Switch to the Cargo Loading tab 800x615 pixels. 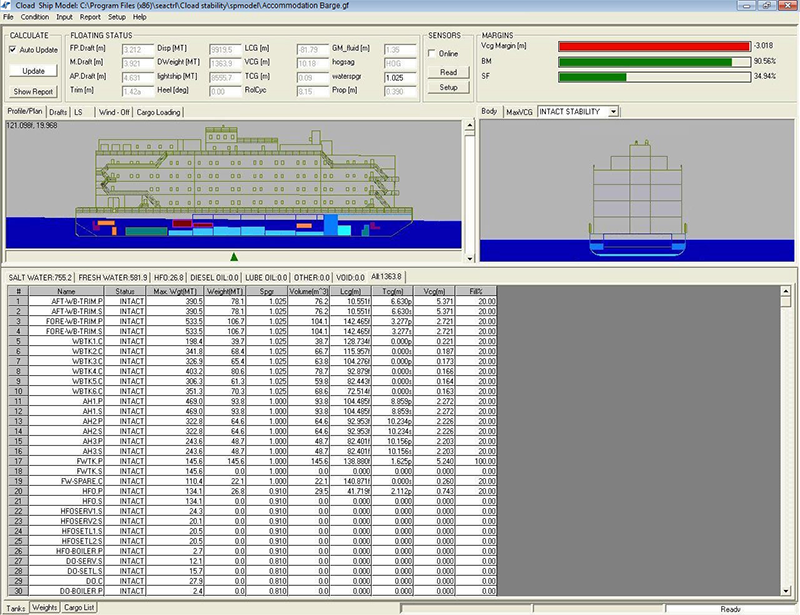158,112
